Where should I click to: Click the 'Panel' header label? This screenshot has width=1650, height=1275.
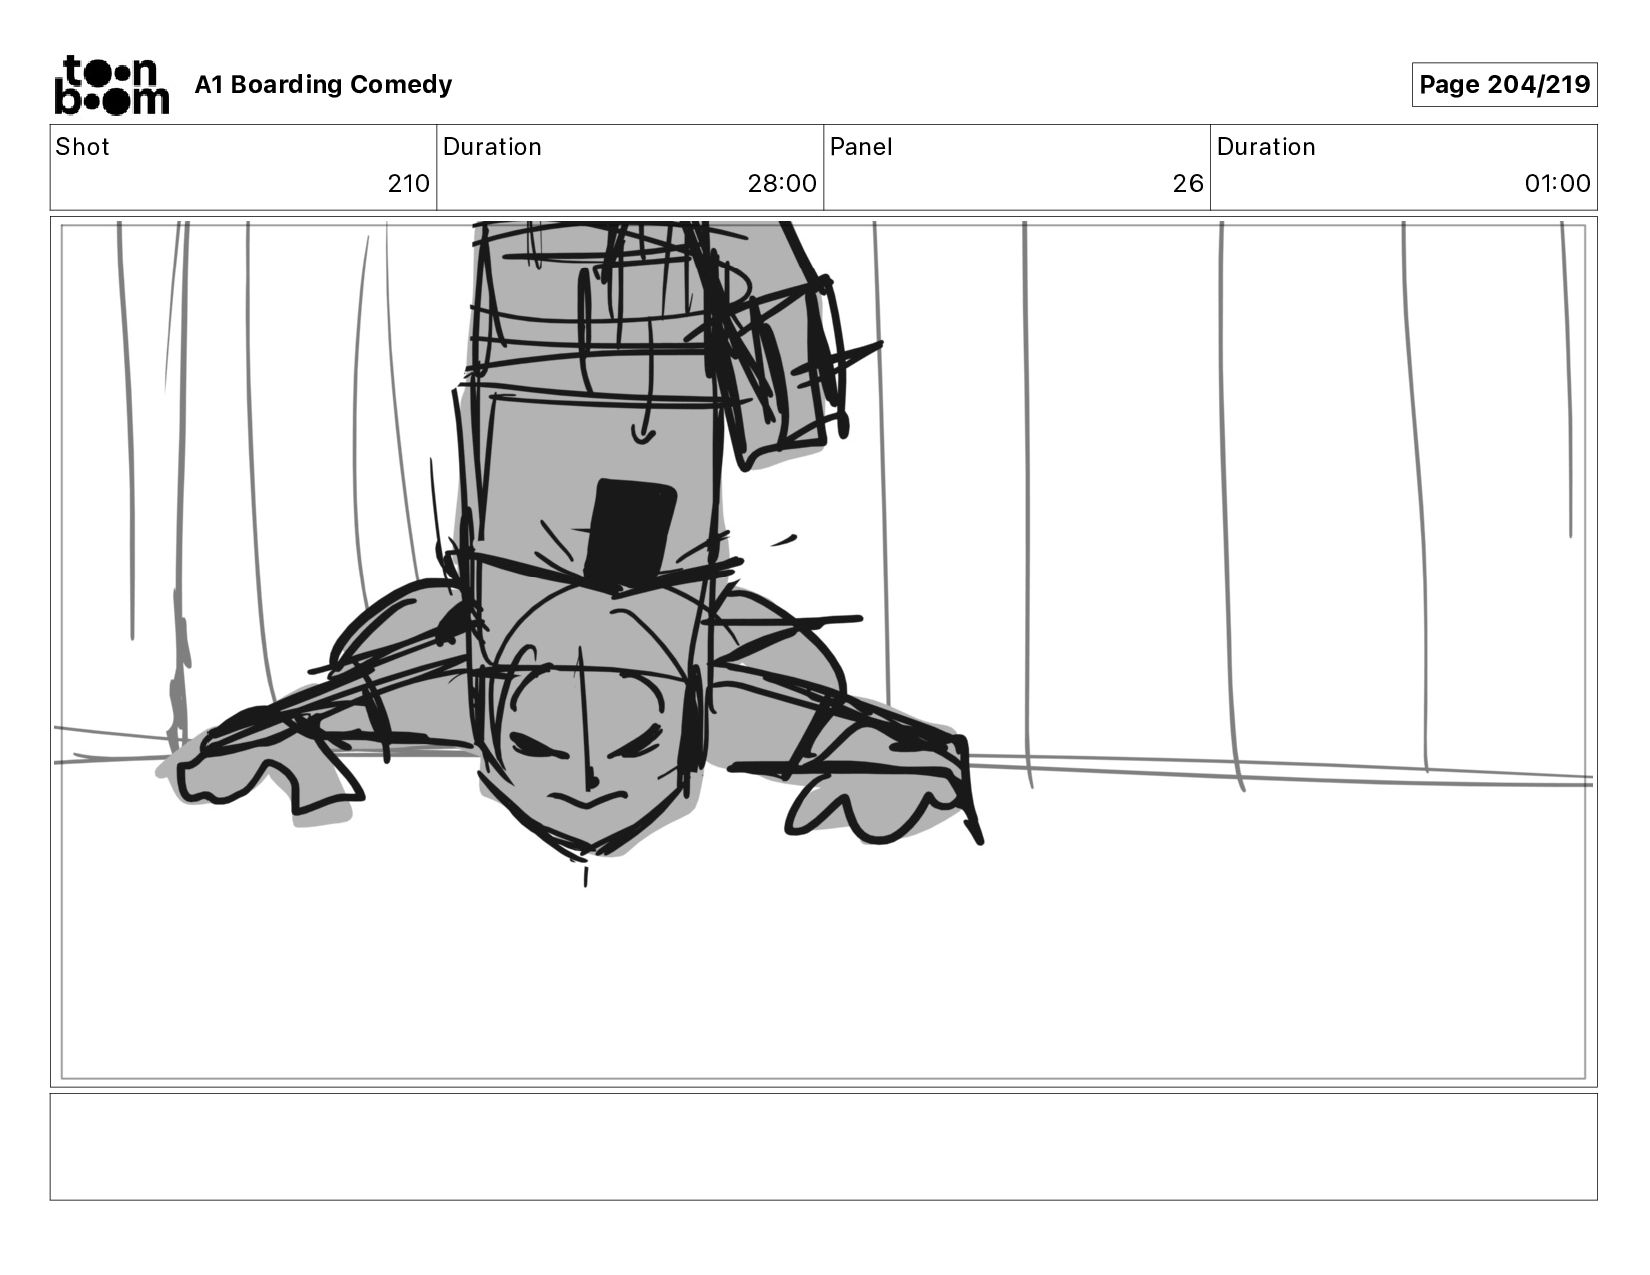click(860, 147)
